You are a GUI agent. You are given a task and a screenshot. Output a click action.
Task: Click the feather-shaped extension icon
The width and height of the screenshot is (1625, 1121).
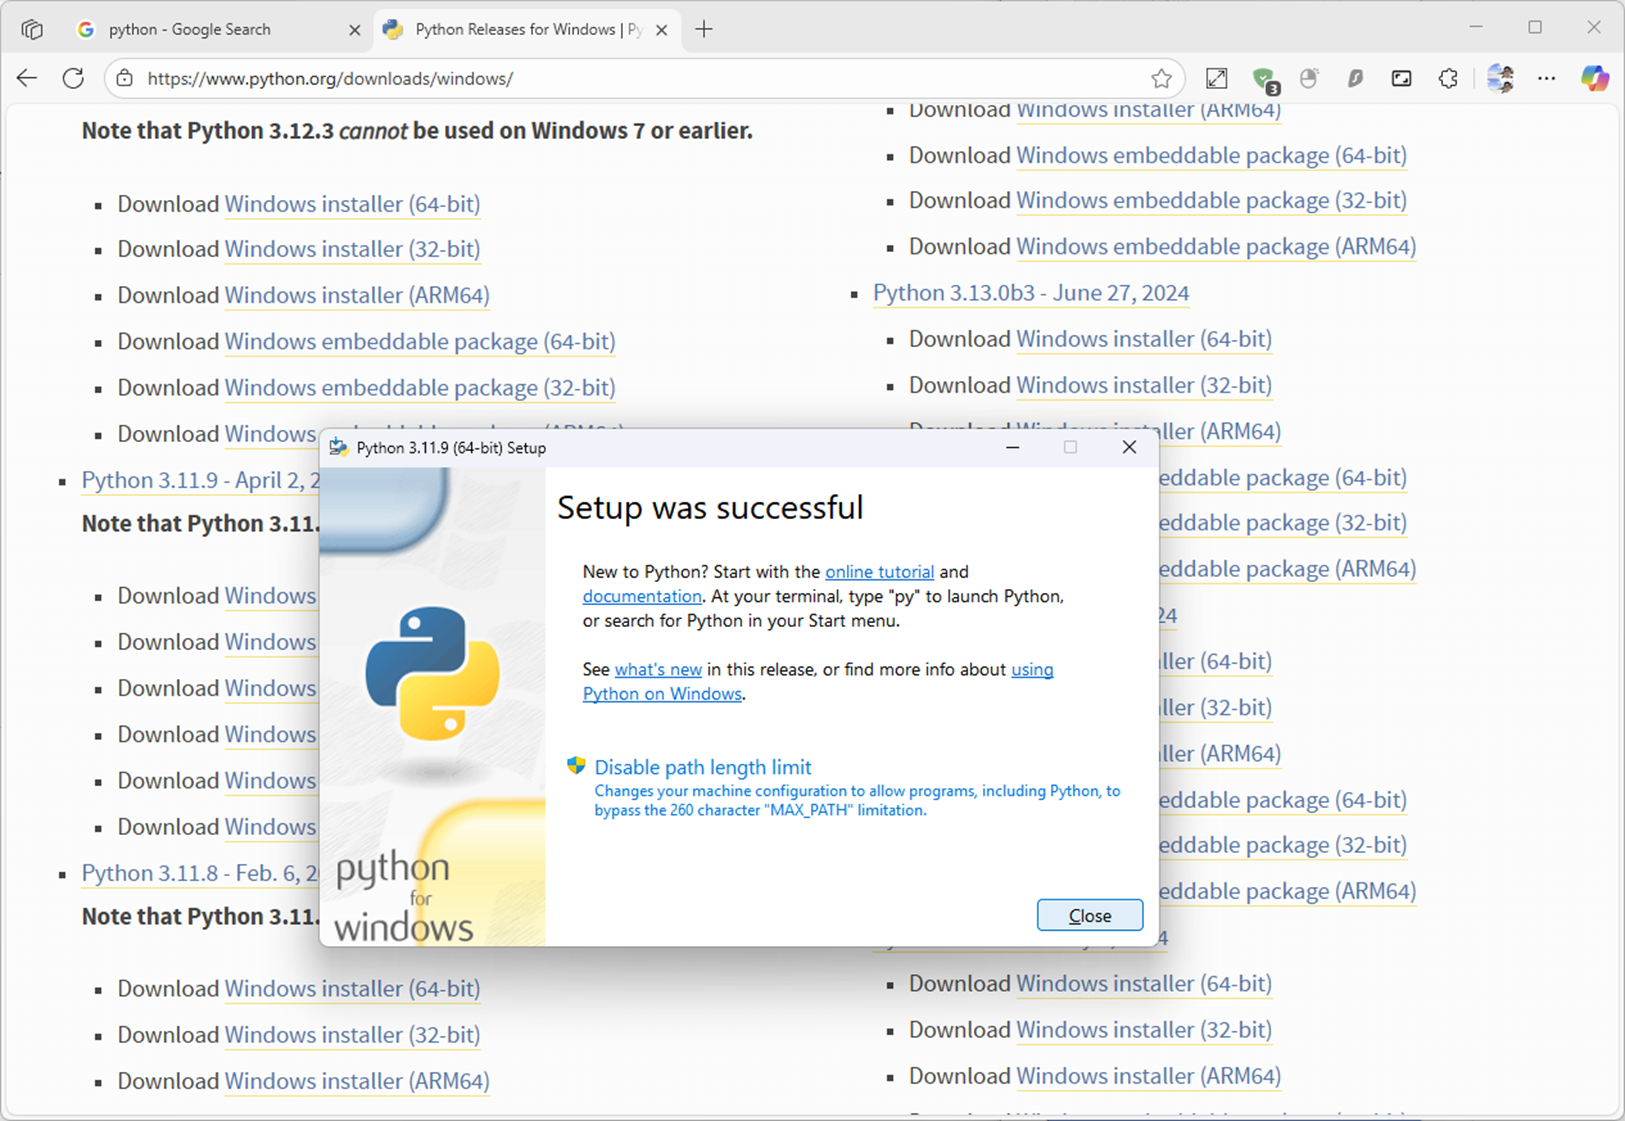[1355, 78]
